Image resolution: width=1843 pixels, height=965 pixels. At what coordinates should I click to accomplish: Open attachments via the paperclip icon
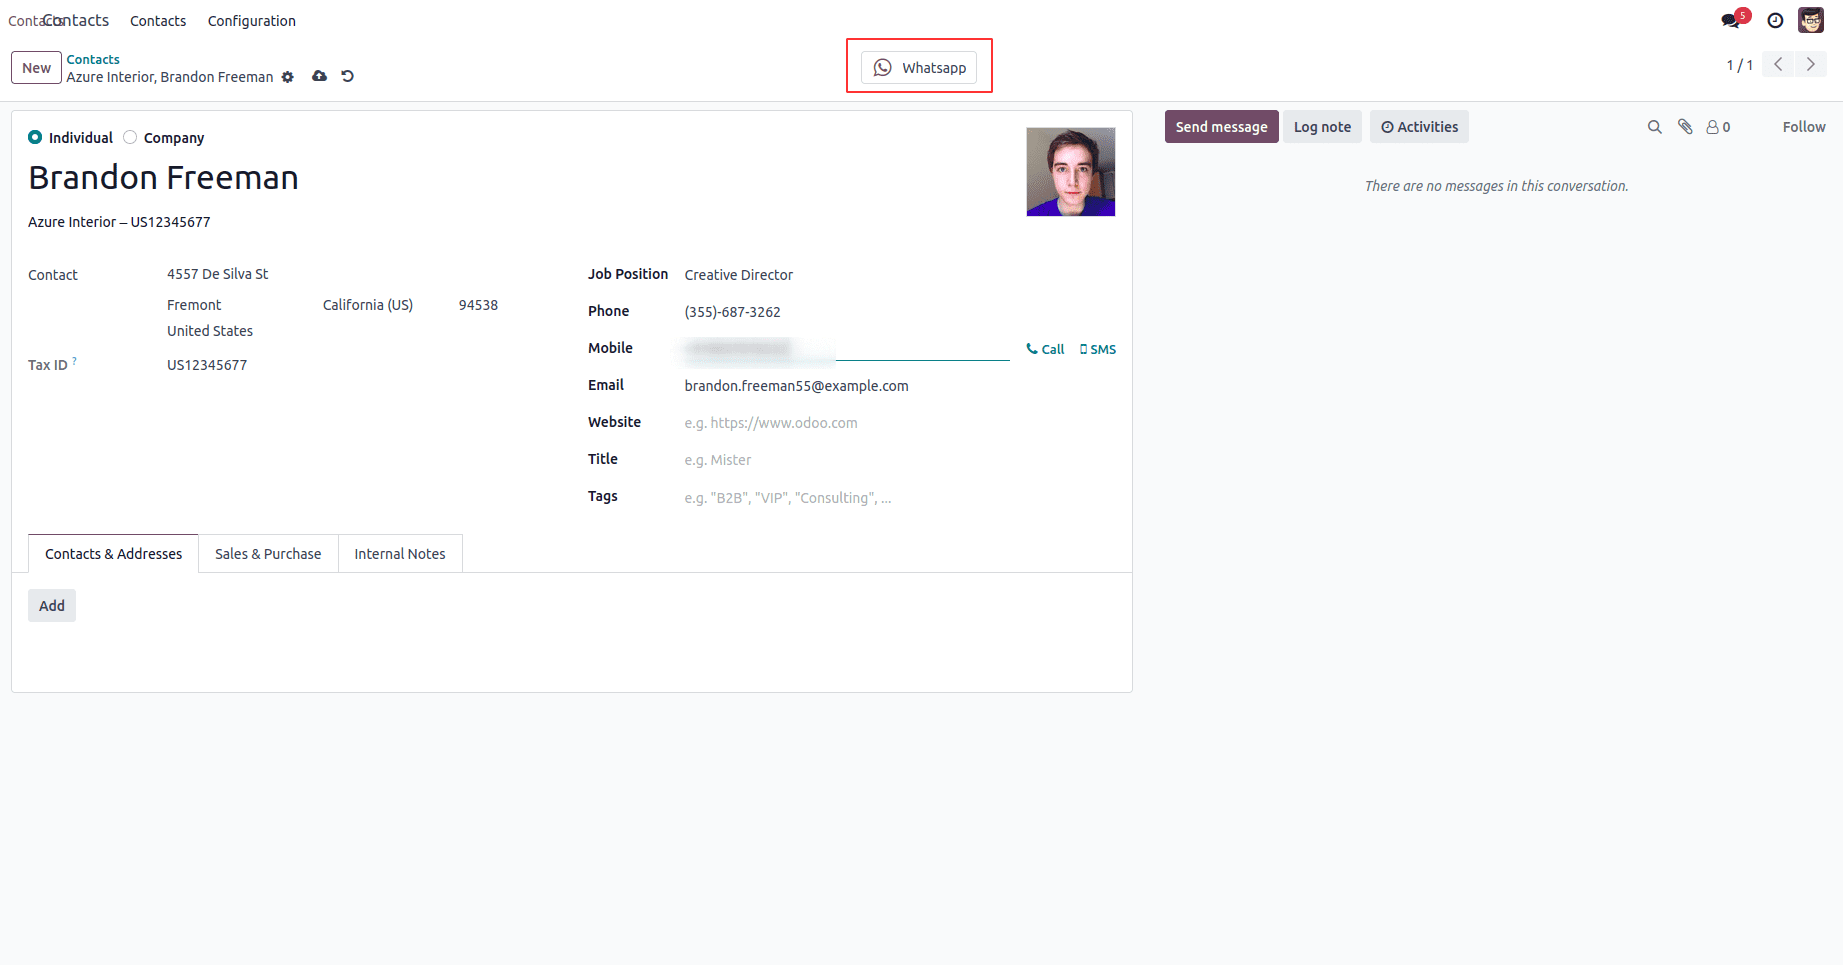point(1685,127)
